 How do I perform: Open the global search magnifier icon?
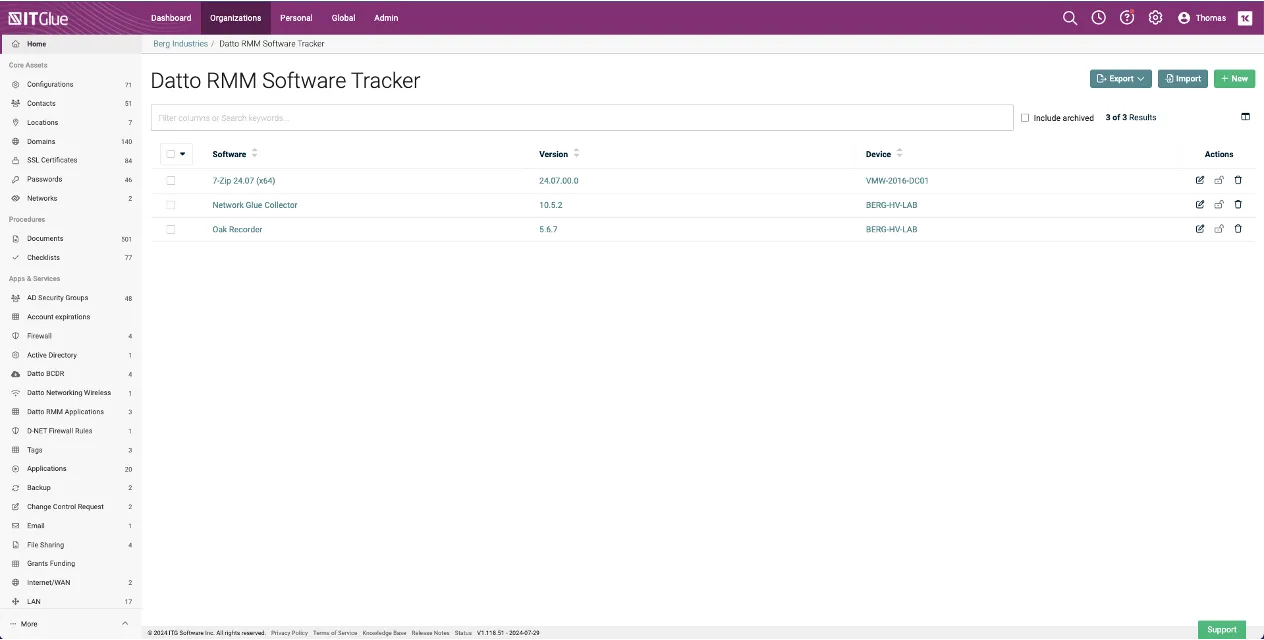point(1069,18)
